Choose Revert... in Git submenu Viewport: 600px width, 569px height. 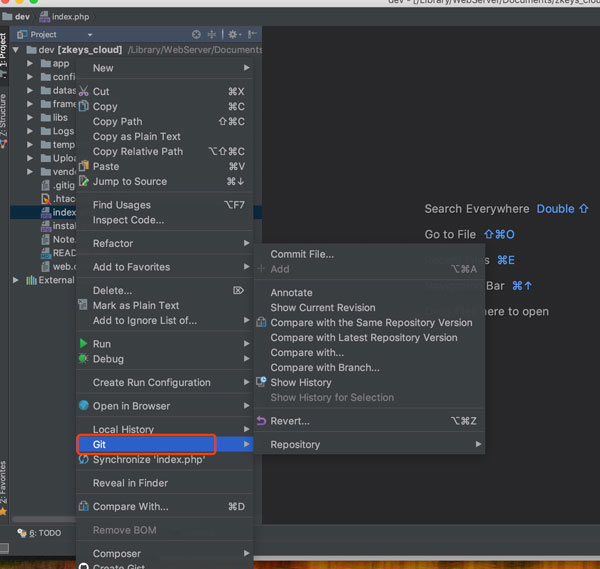coord(369,421)
